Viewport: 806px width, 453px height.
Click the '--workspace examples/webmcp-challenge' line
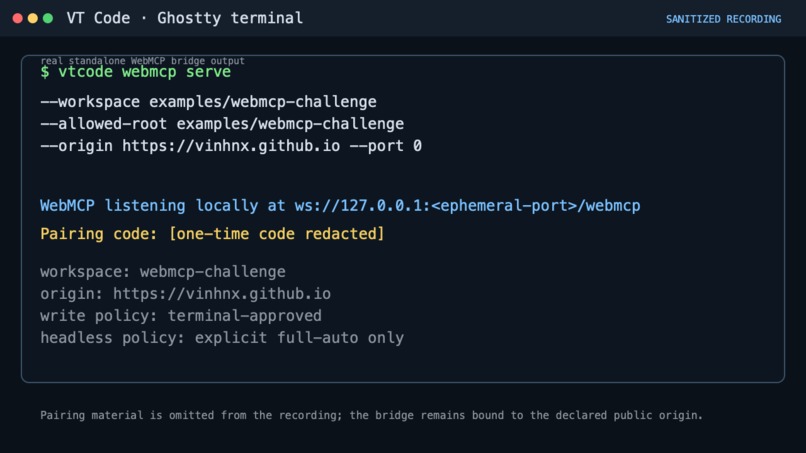coord(208,102)
